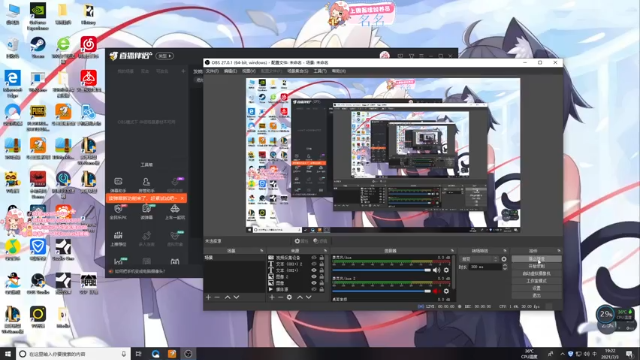Open the Edge browser on the taskbar
The height and width of the screenshot is (360, 640).
(156, 354)
